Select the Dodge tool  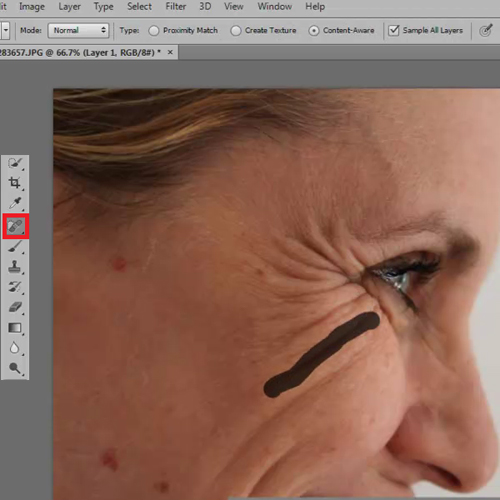click(15, 368)
